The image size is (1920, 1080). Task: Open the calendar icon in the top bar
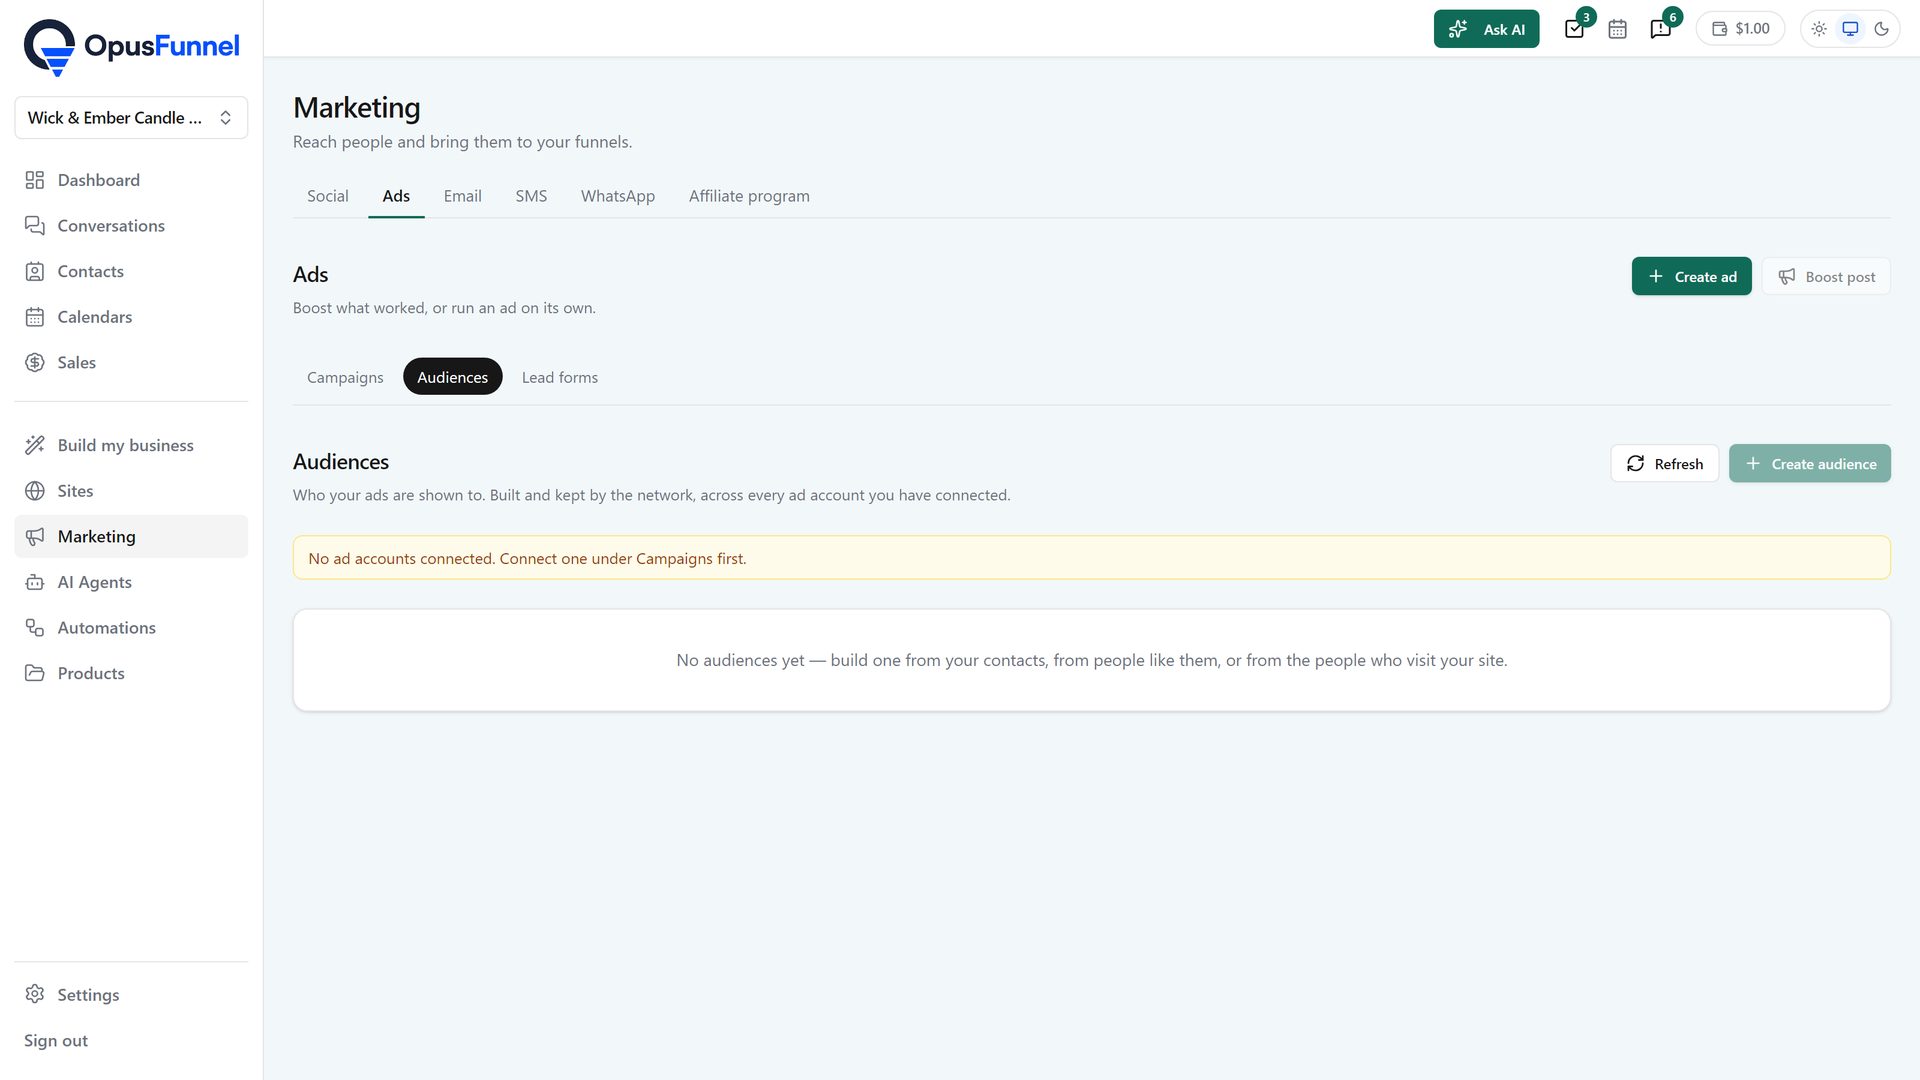tap(1617, 29)
